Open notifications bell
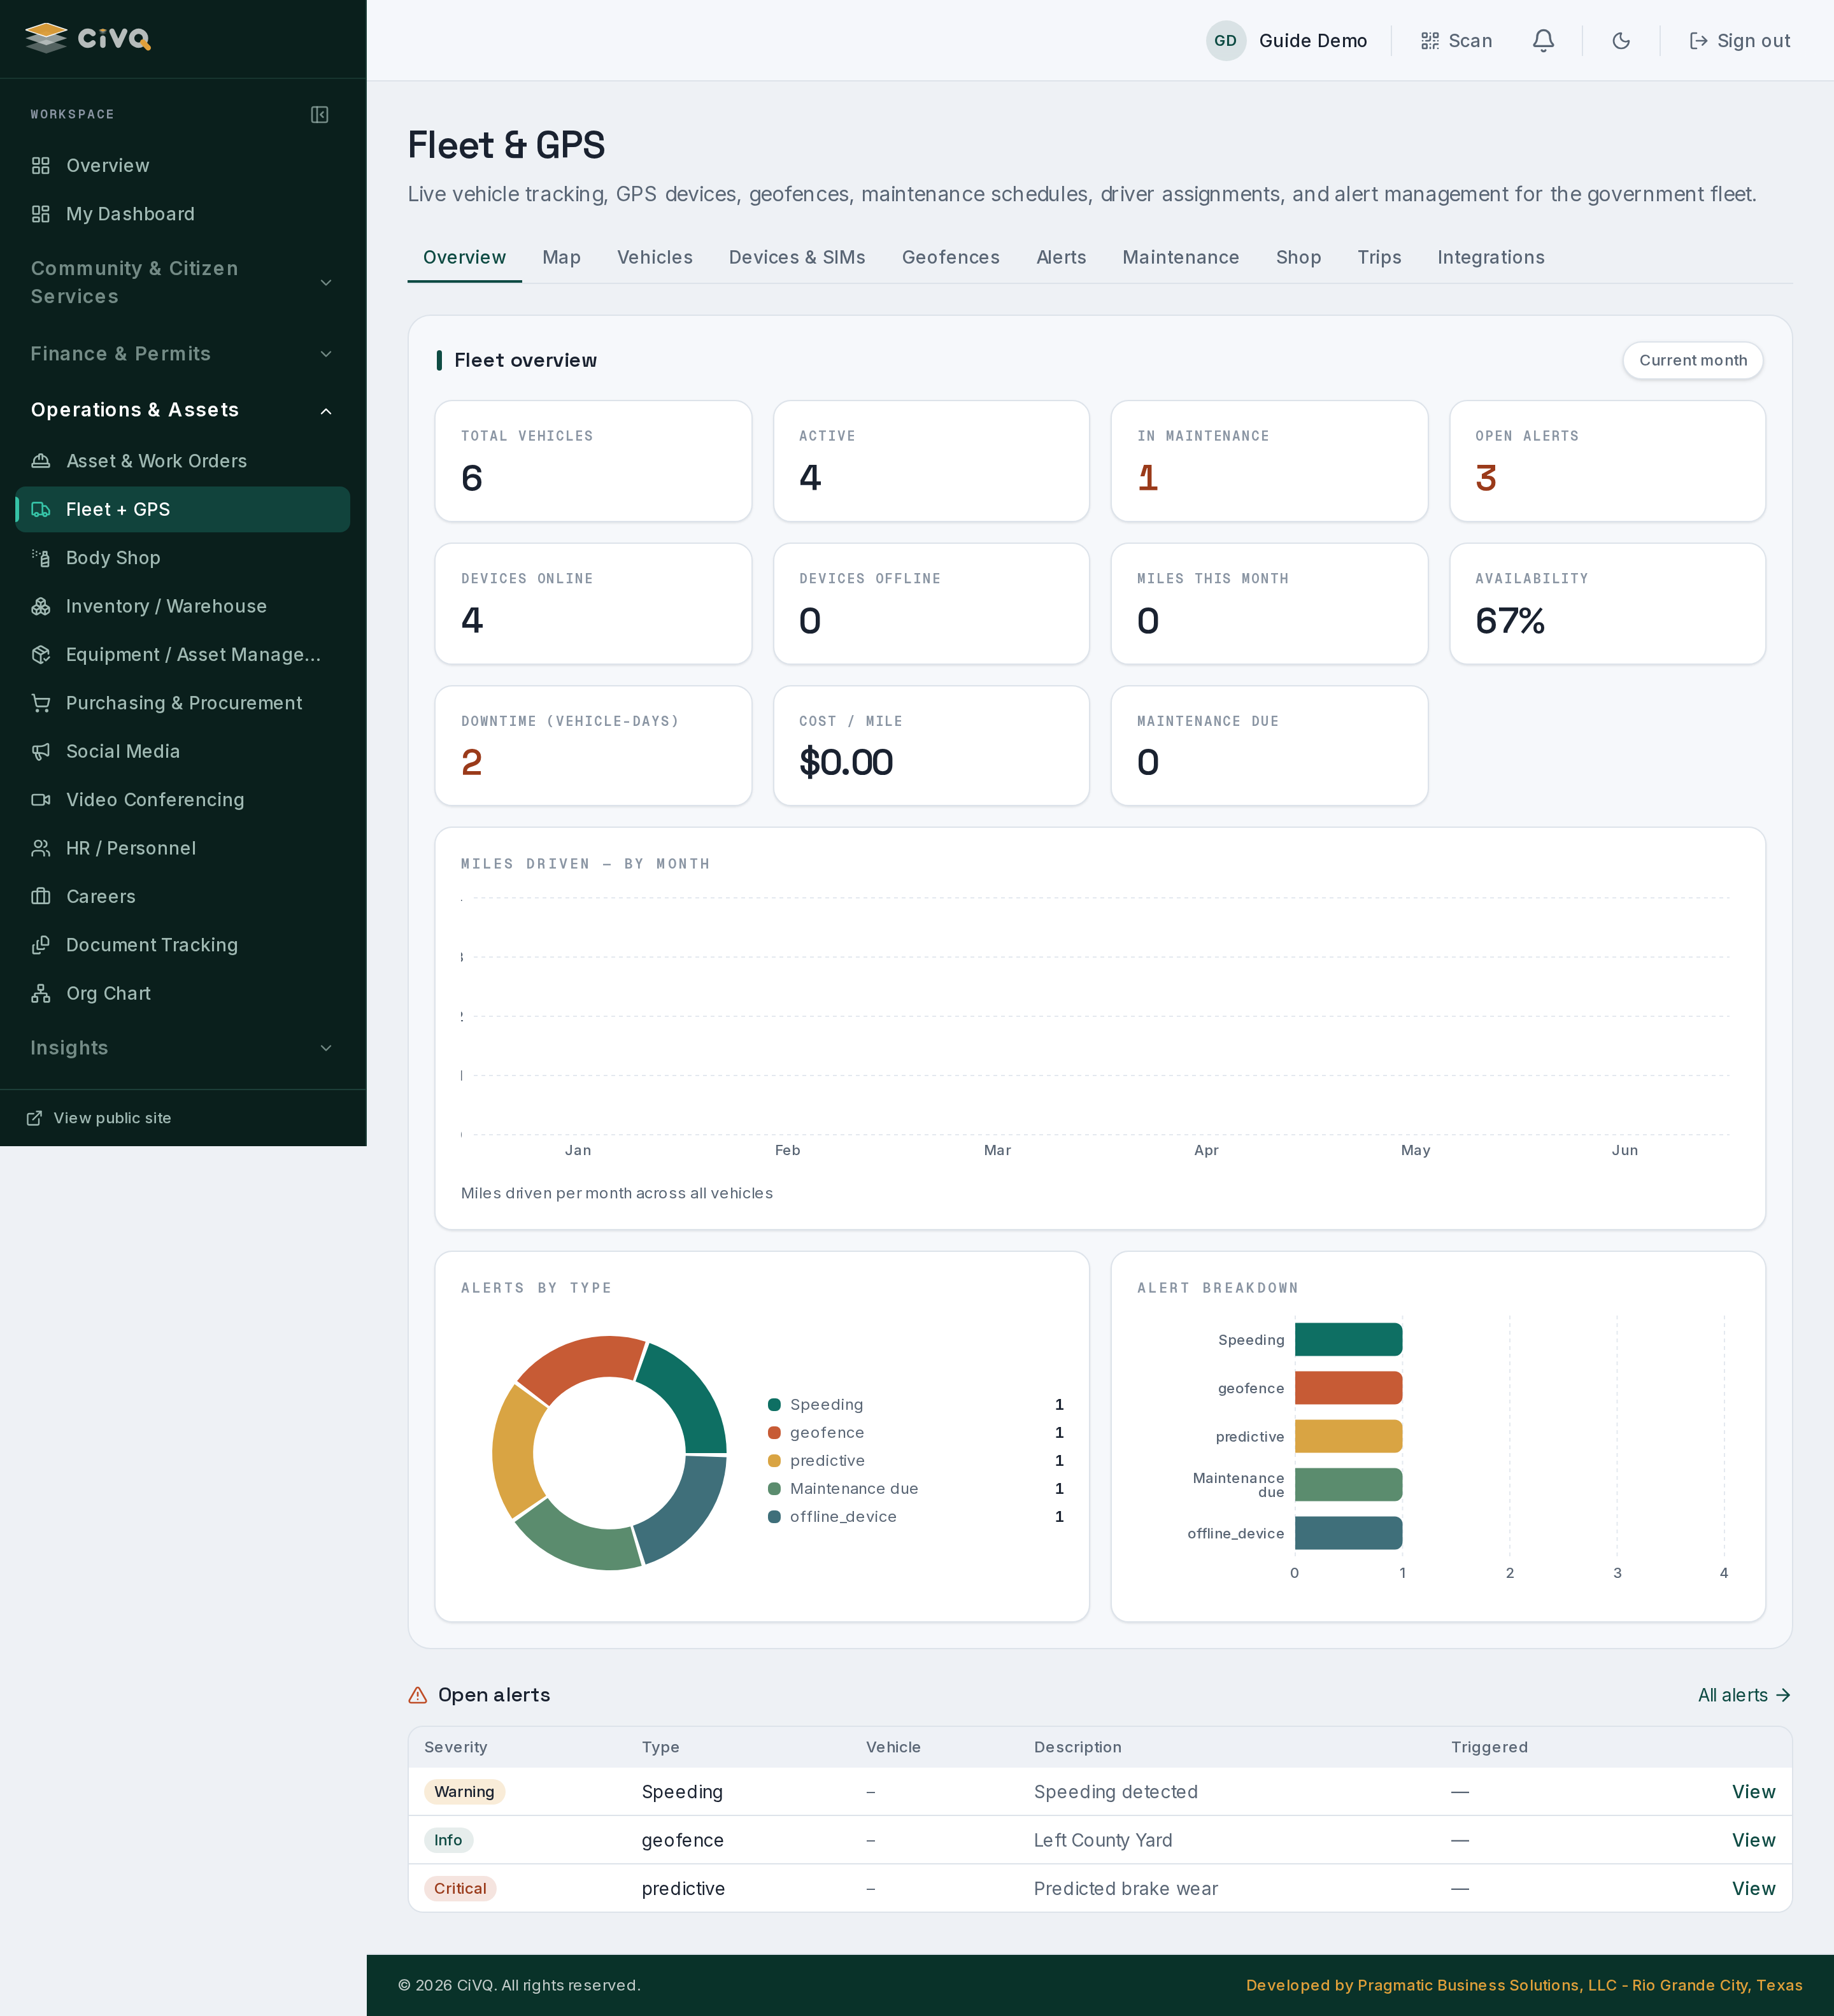Image resolution: width=1834 pixels, height=2016 pixels. point(1543,41)
